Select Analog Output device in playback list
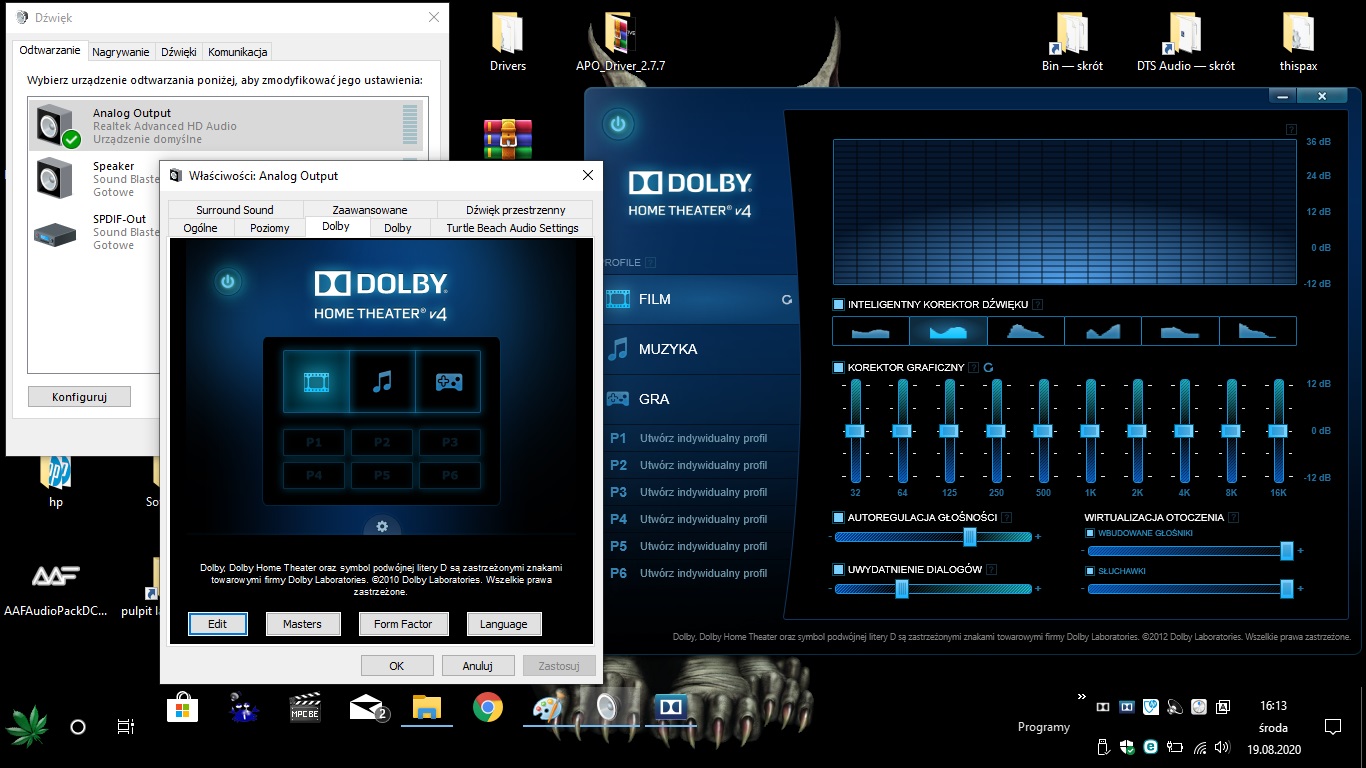 pyautogui.click(x=226, y=126)
